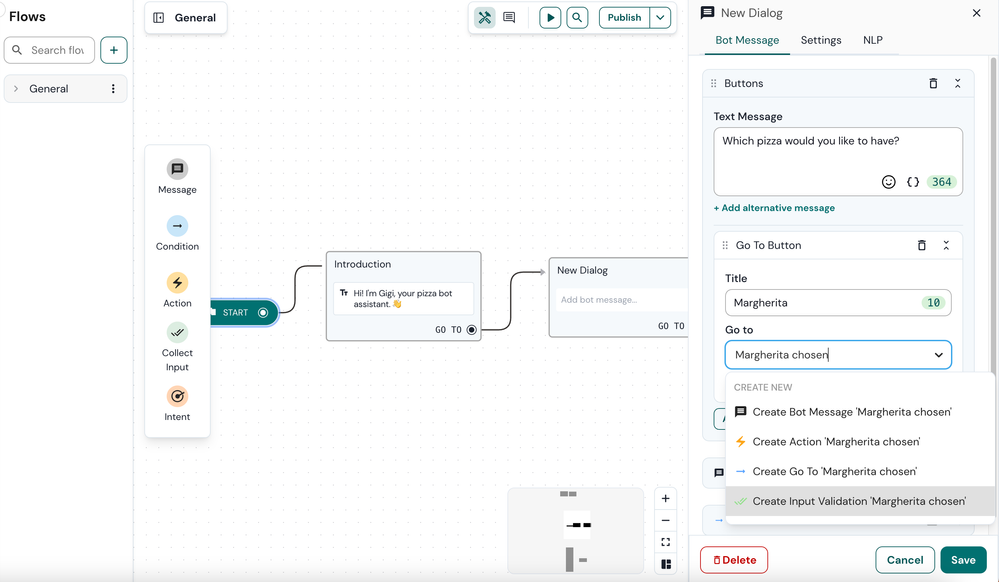
Task: Pick the Action lightning icon
Action: pos(177,282)
